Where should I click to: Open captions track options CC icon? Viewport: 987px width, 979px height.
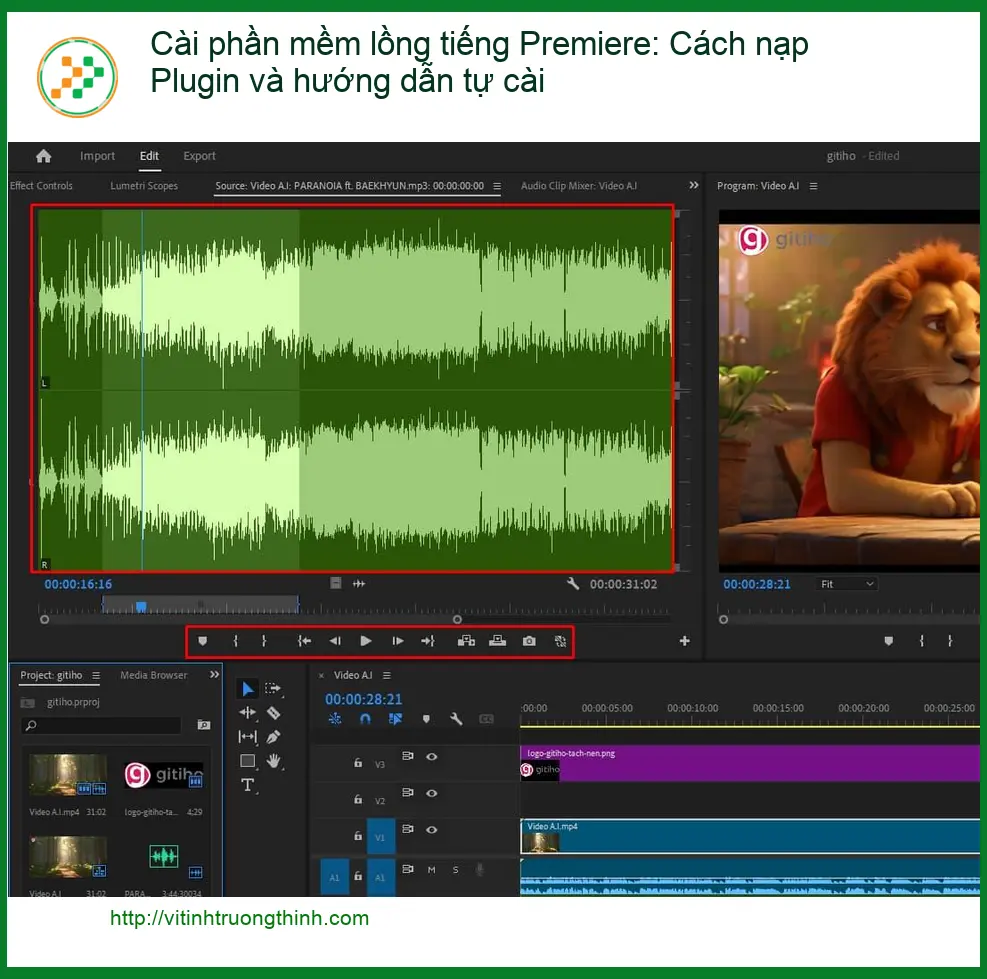pyautogui.click(x=487, y=718)
